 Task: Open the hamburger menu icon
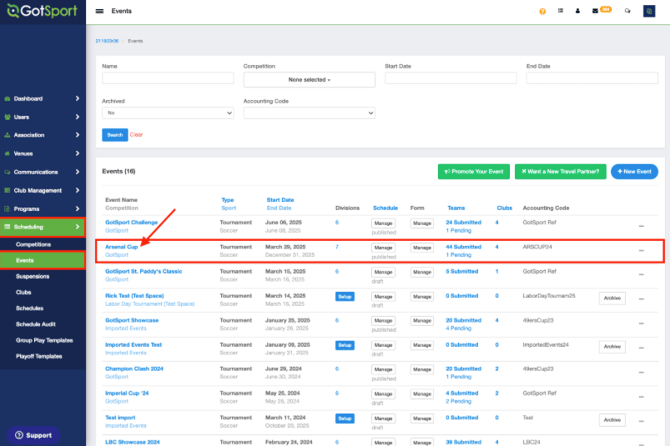[100, 11]
